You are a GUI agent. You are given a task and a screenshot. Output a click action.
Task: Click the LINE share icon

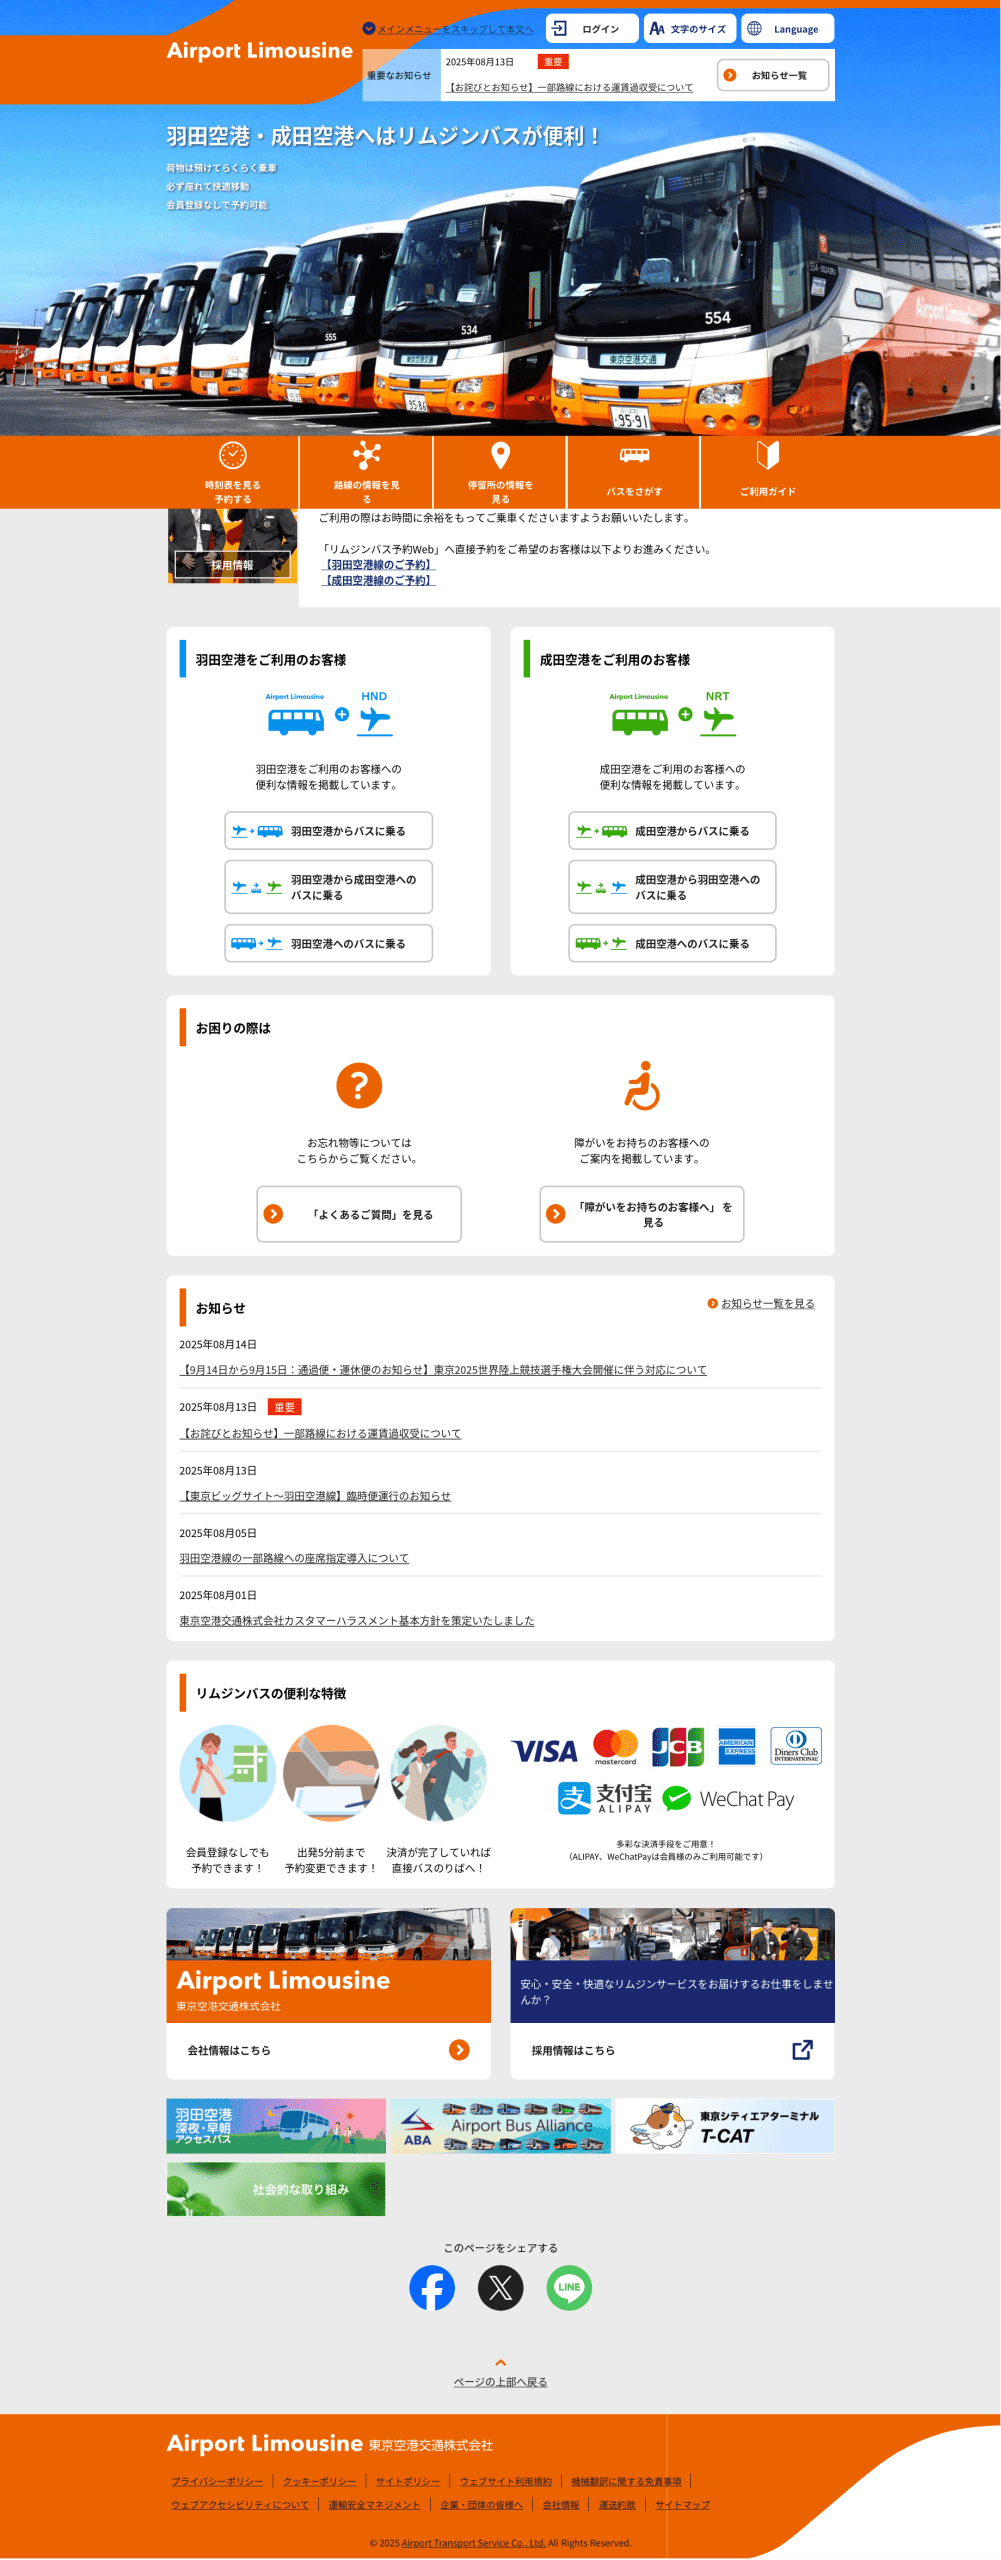[x=569, y=2287]
